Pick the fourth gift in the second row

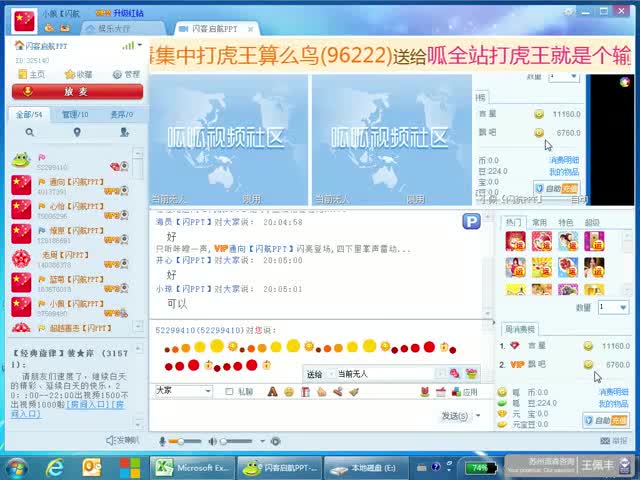click(594, 268)
